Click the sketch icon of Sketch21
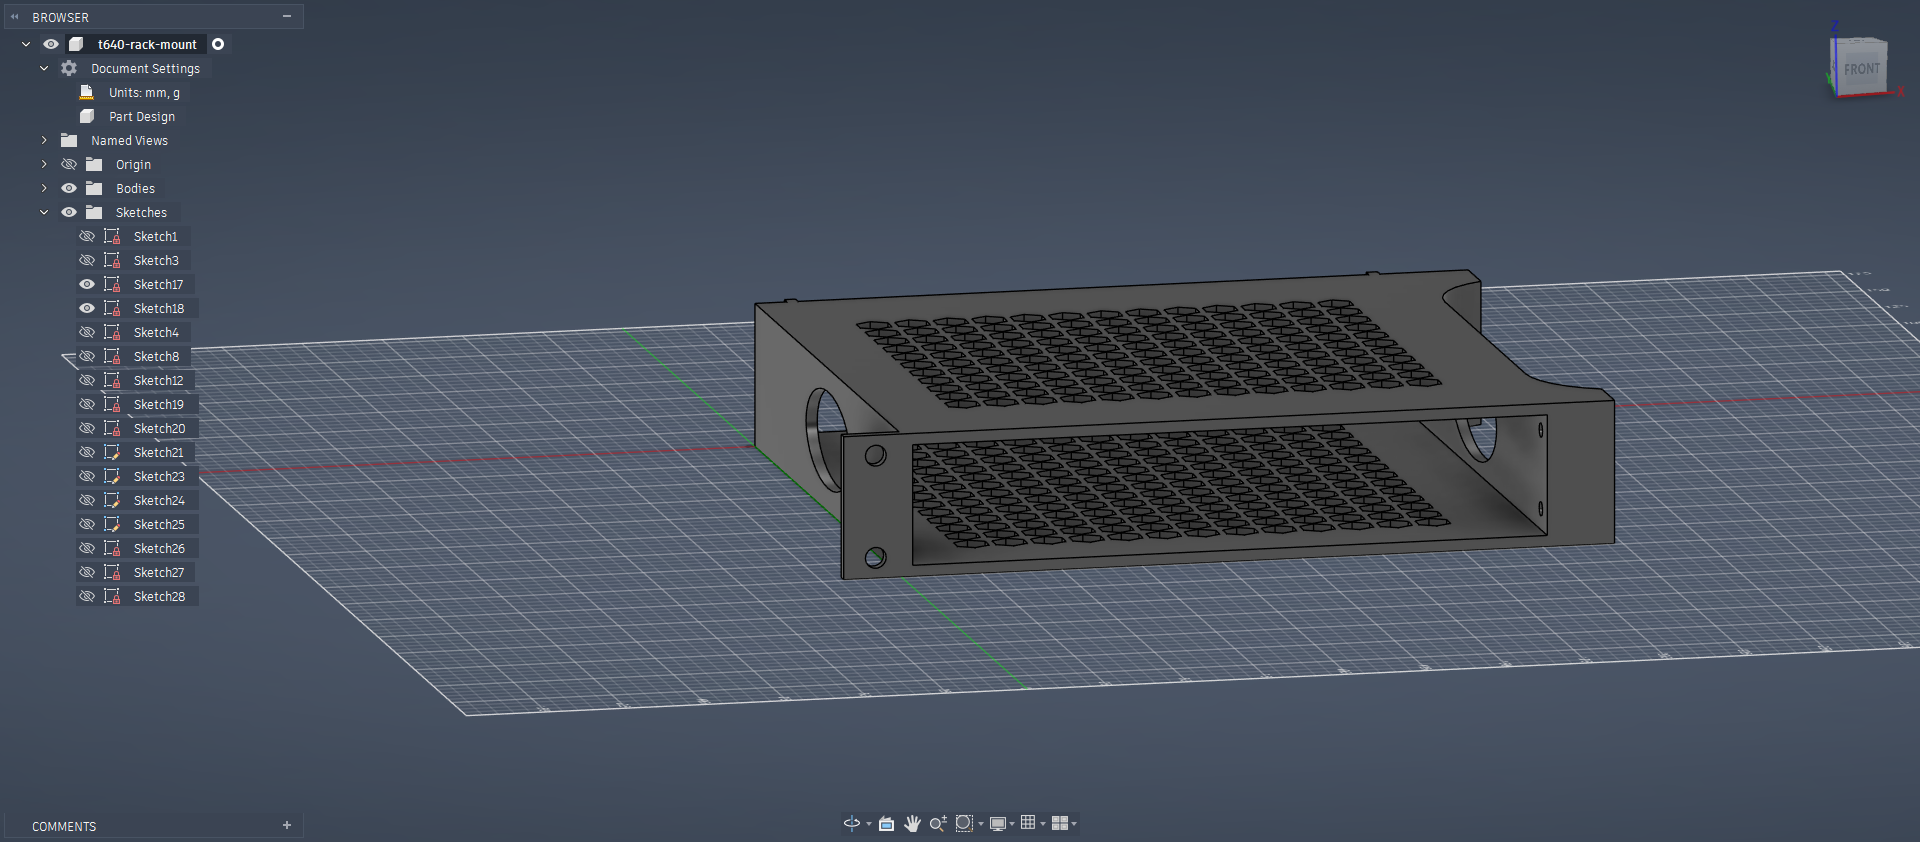 click(x=112, y=452)
